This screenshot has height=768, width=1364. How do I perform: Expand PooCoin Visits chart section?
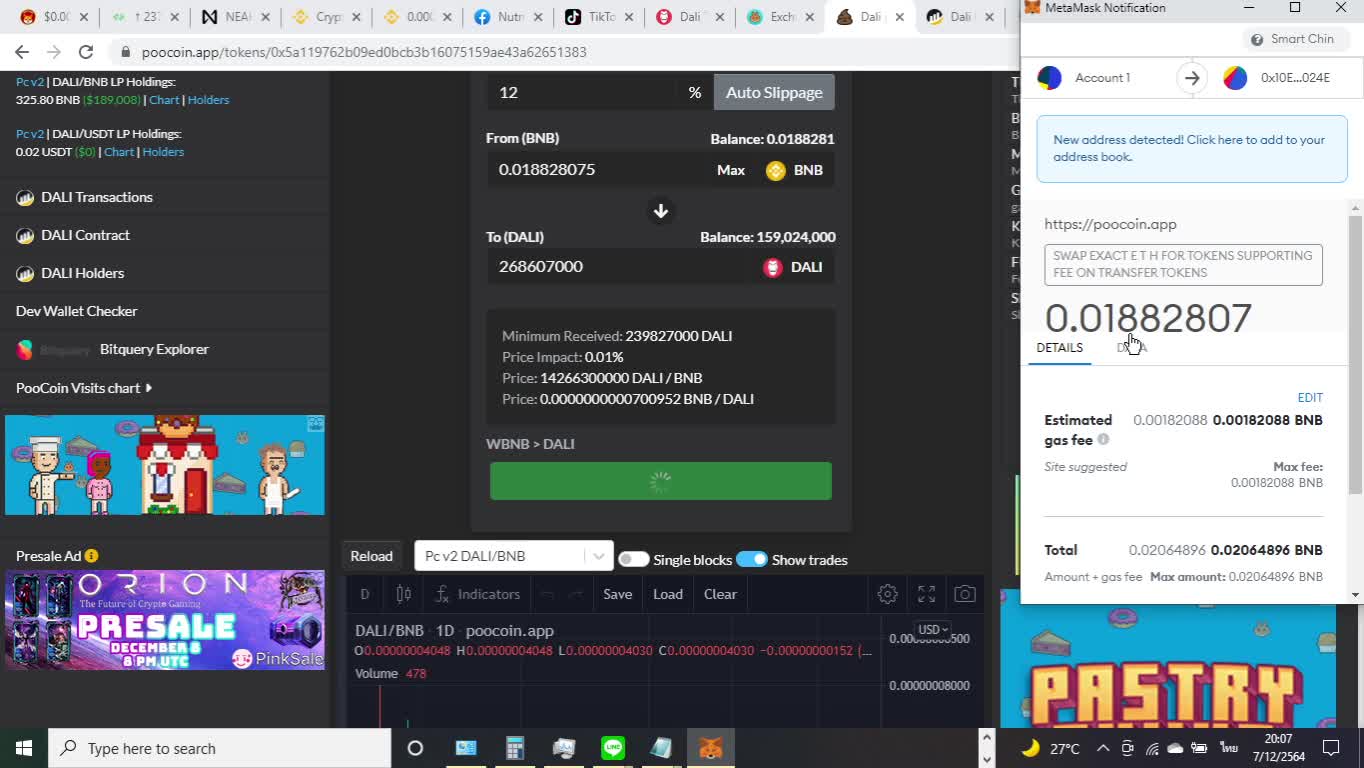tap(84, 388)
